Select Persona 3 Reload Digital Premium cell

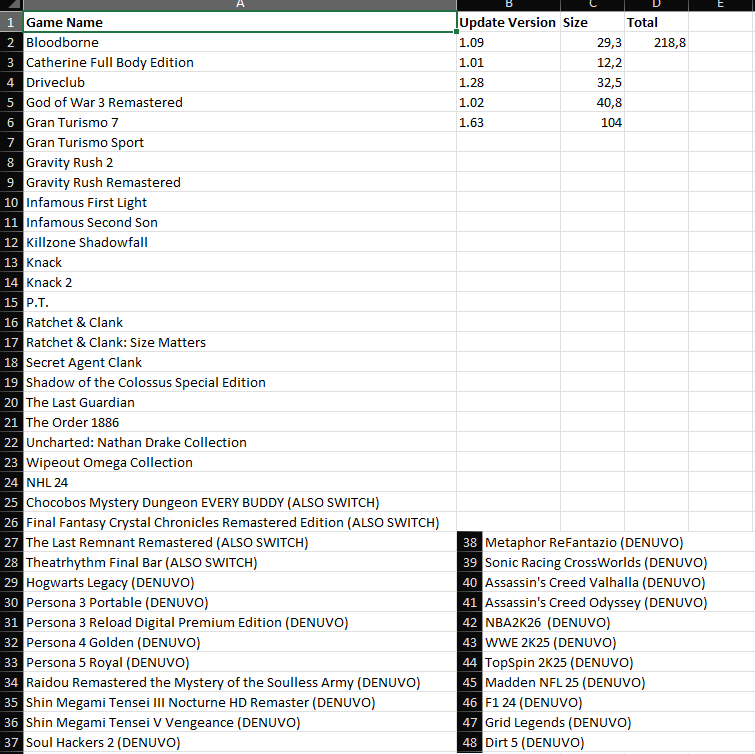coord(240,622)
